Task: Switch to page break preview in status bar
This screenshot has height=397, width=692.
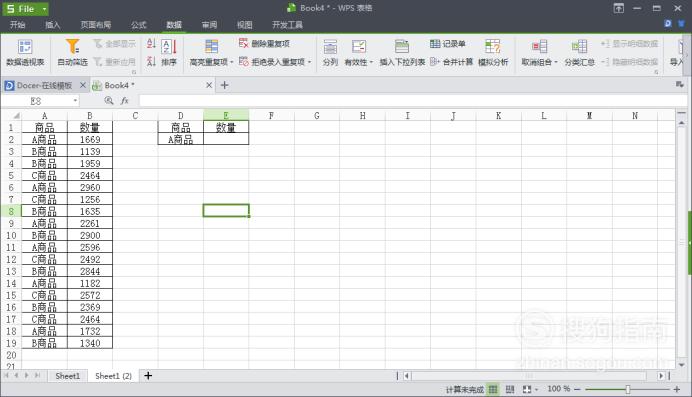Action: tap(510, 389)
